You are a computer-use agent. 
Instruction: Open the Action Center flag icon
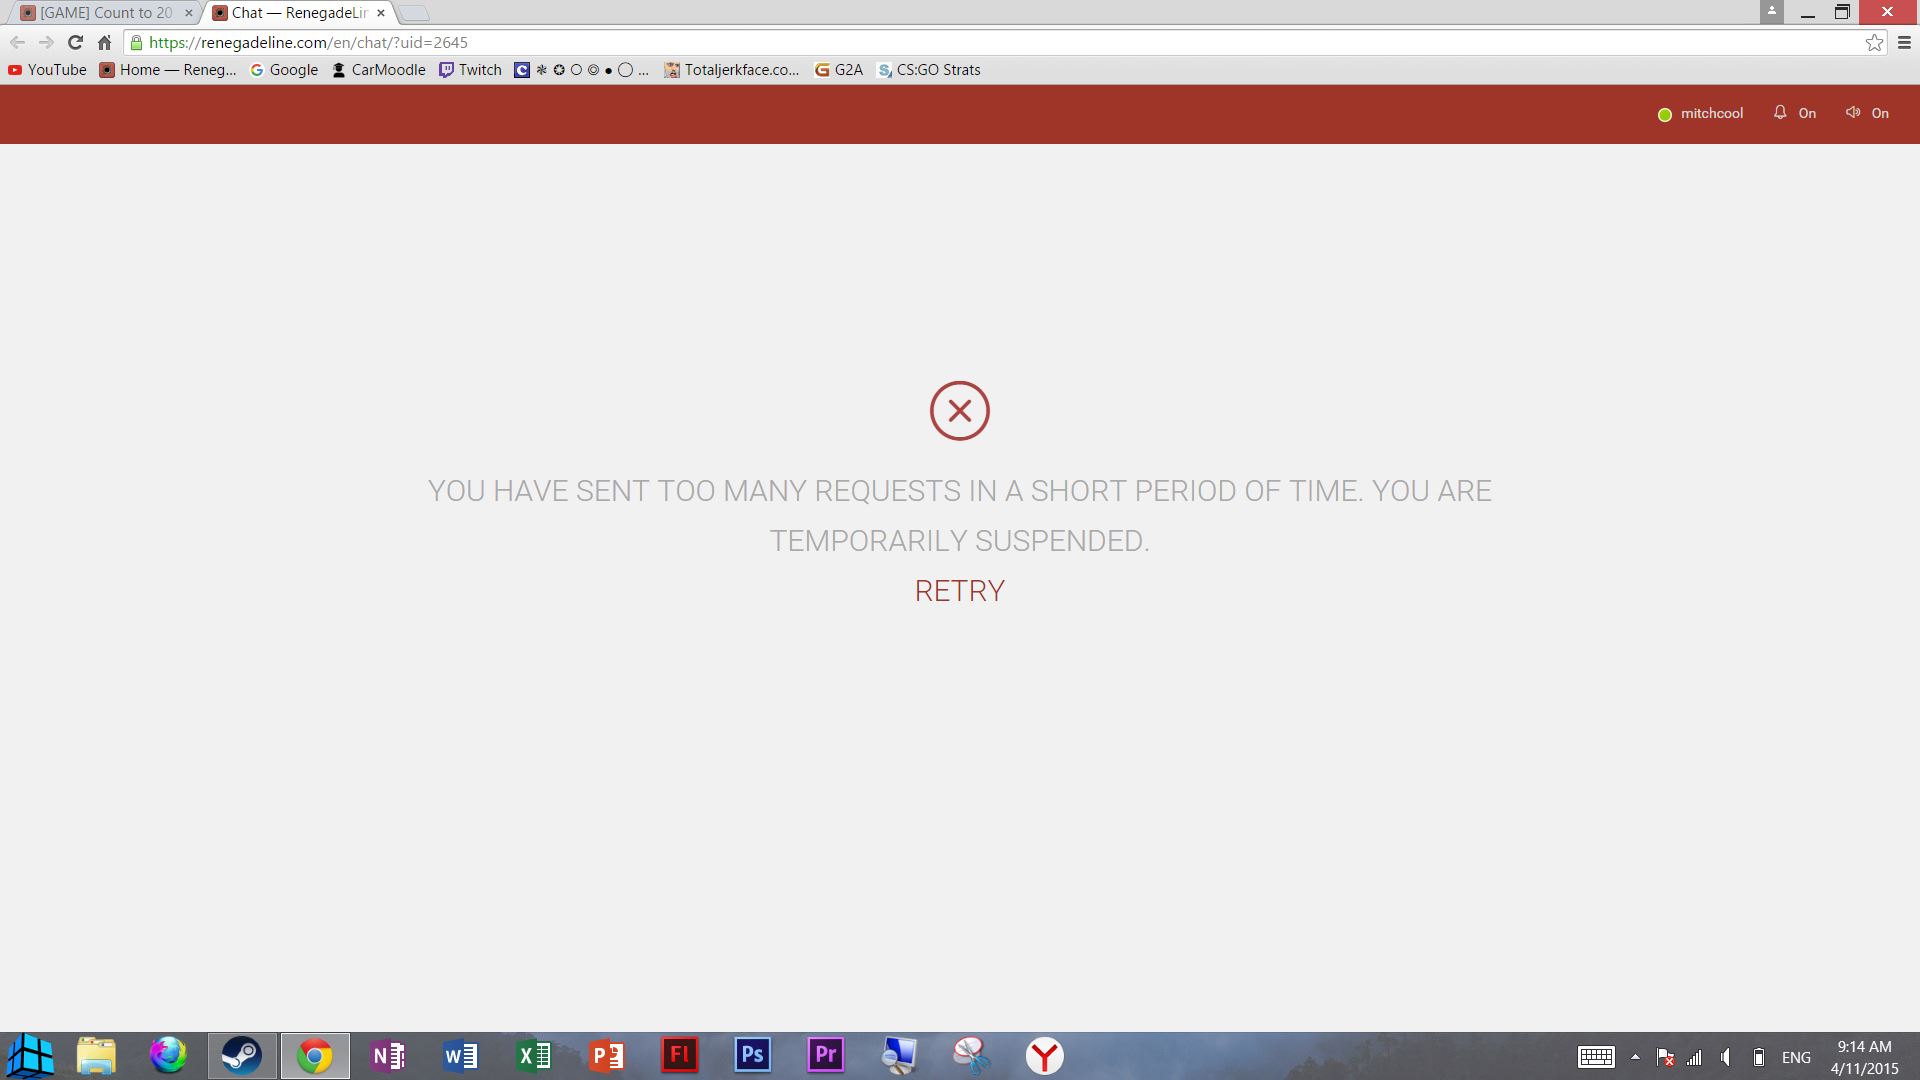[1665, 1057]
